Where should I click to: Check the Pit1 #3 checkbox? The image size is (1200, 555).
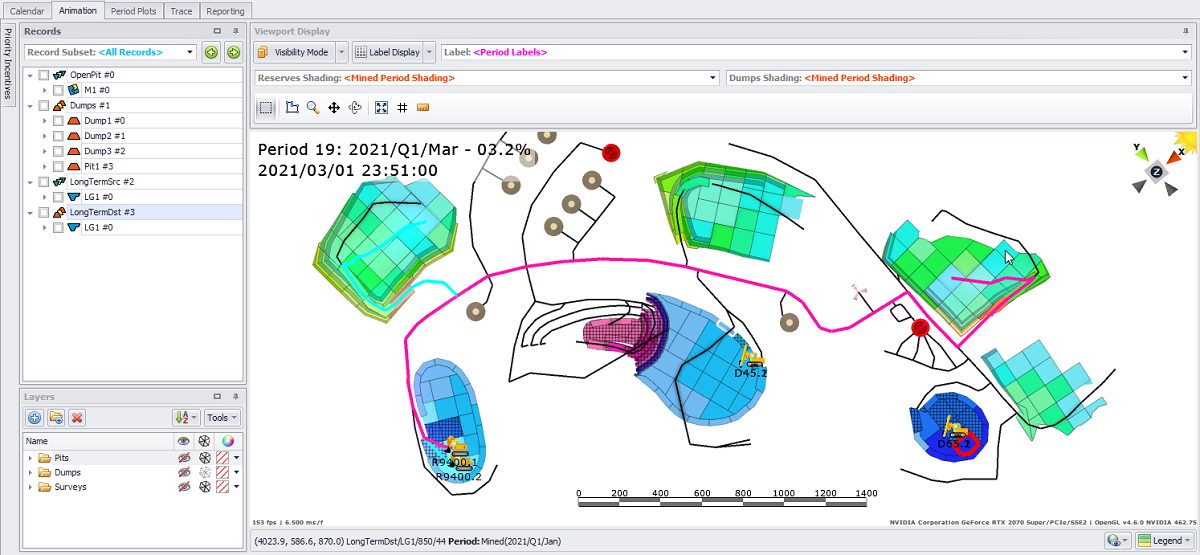(58, 166)
